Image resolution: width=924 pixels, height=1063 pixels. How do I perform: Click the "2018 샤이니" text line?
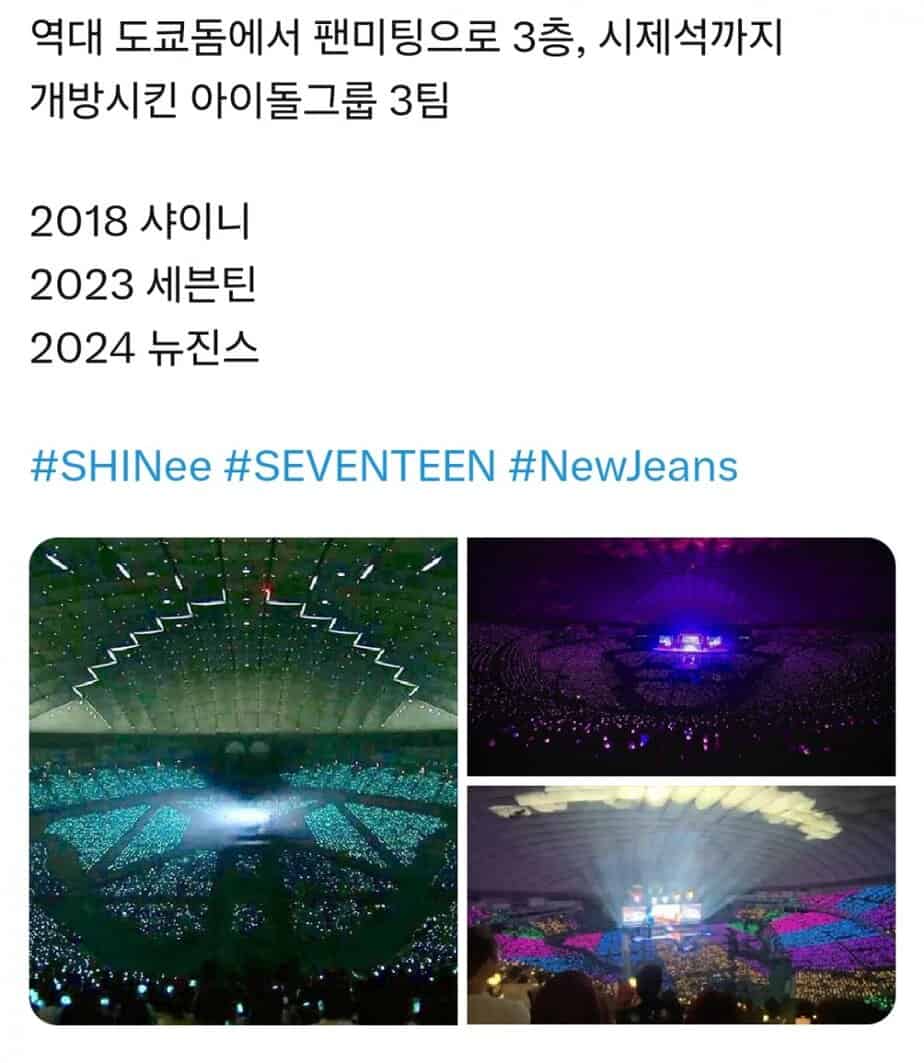coord(140,221)
